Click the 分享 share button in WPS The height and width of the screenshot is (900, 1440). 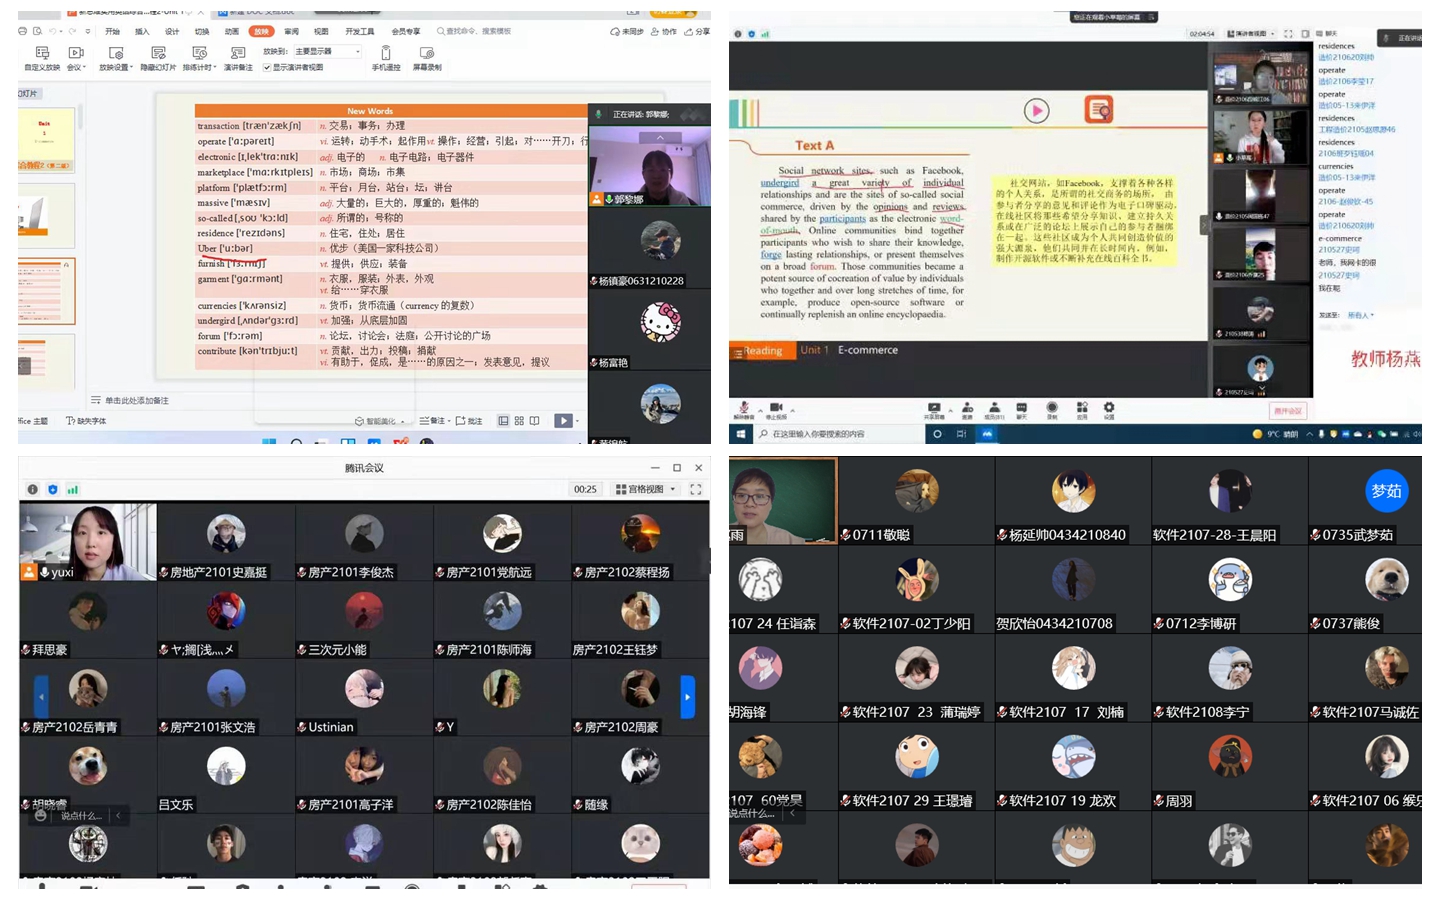point(697,31)
